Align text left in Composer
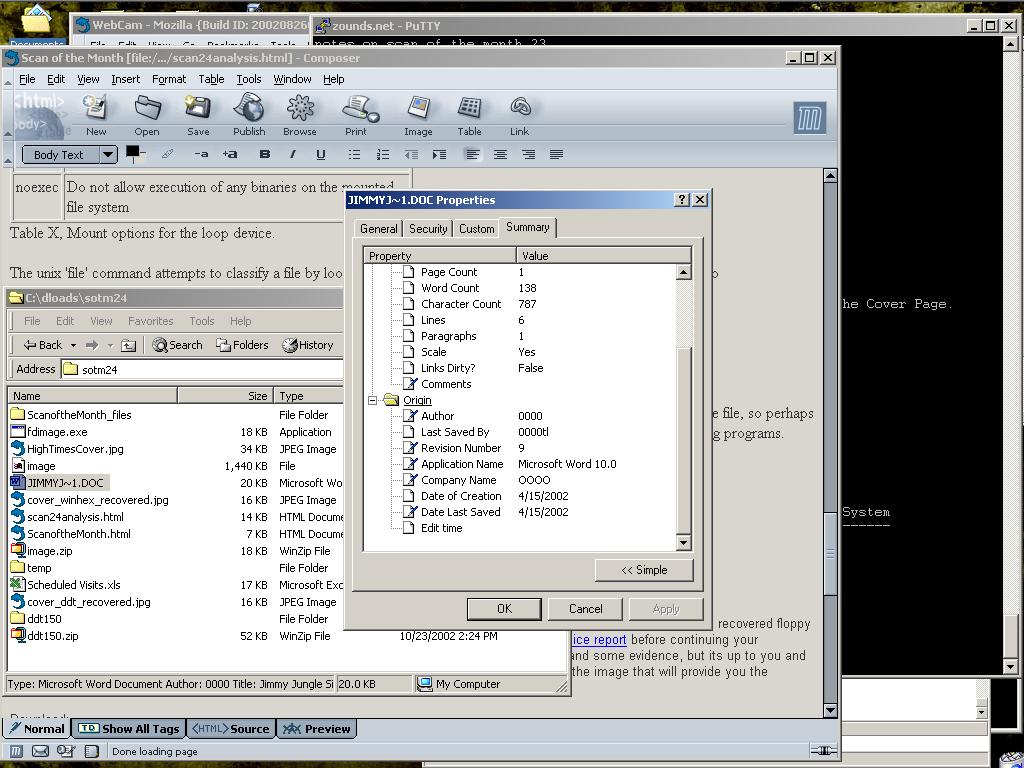Screen dimensions: 1024x768 472,155
